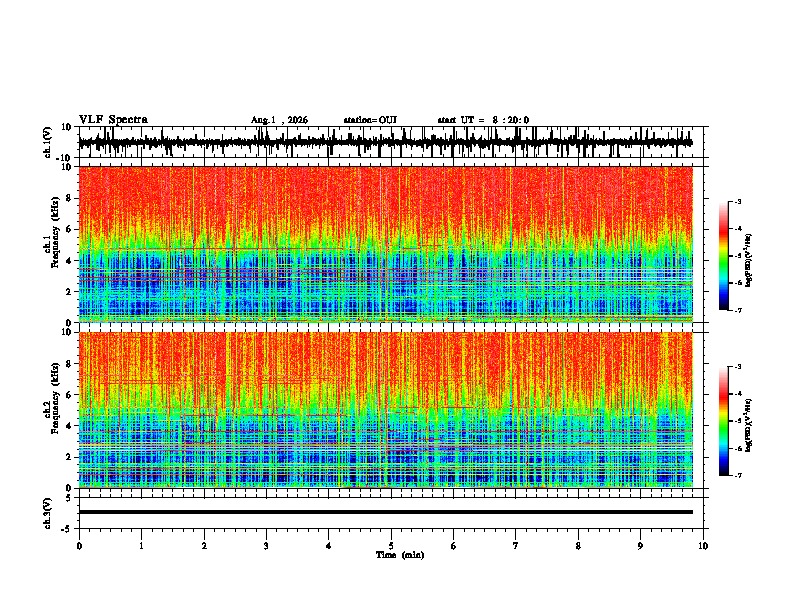The image size is (792, 612).
Task: Click the ch.1 voltage waveform trace
Action: tap(385, 143)
